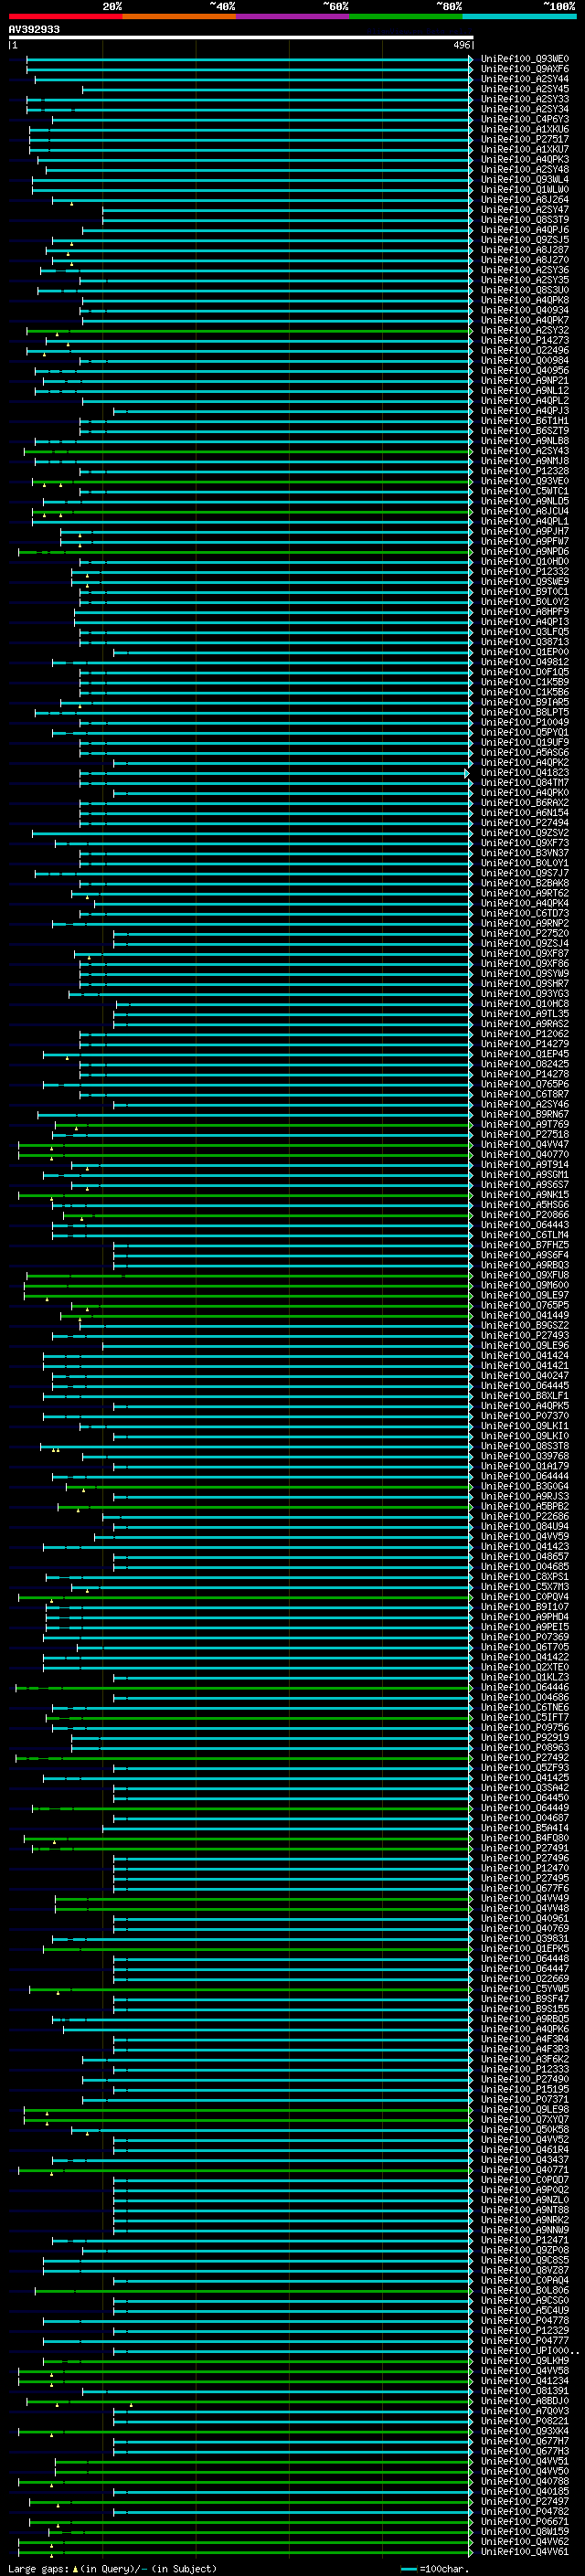Select hit label UniRef100_P12328
Image resolution: width=585 pixels, height=2576 pixels.
coord(525,471)
